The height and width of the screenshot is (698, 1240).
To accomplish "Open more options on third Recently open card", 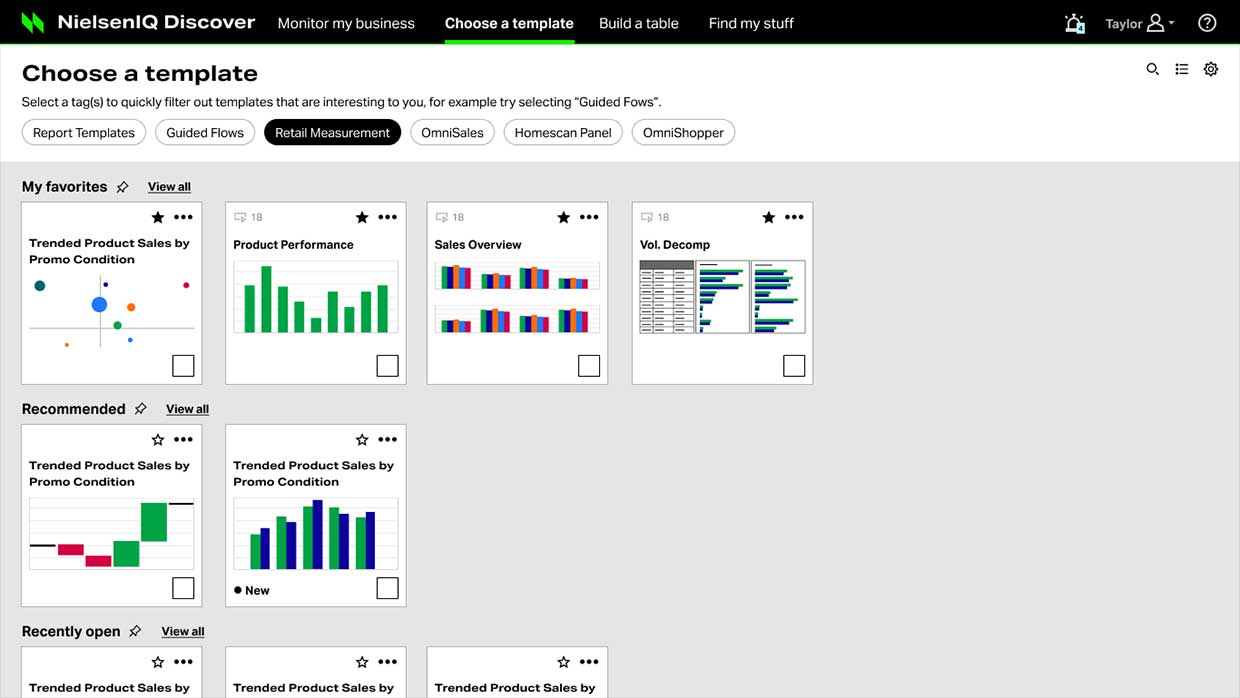I will (x=589, y=662).
